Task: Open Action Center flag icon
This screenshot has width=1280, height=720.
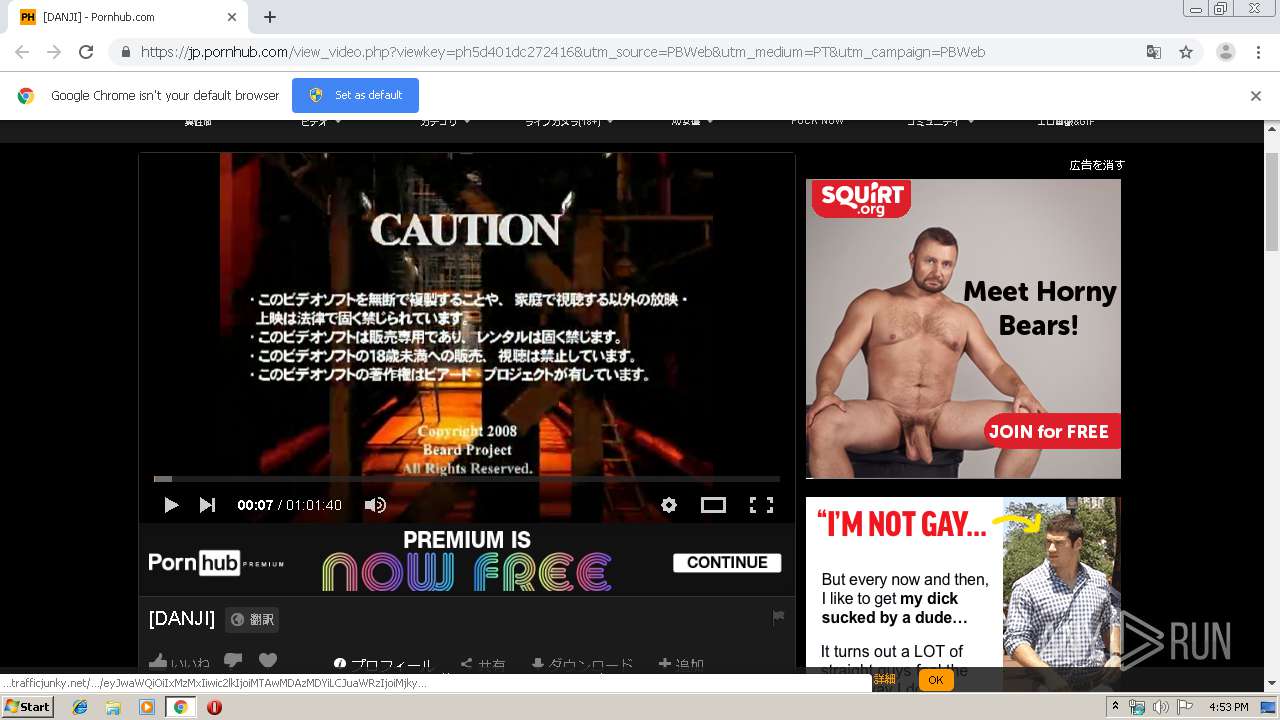Action: 1183,707
